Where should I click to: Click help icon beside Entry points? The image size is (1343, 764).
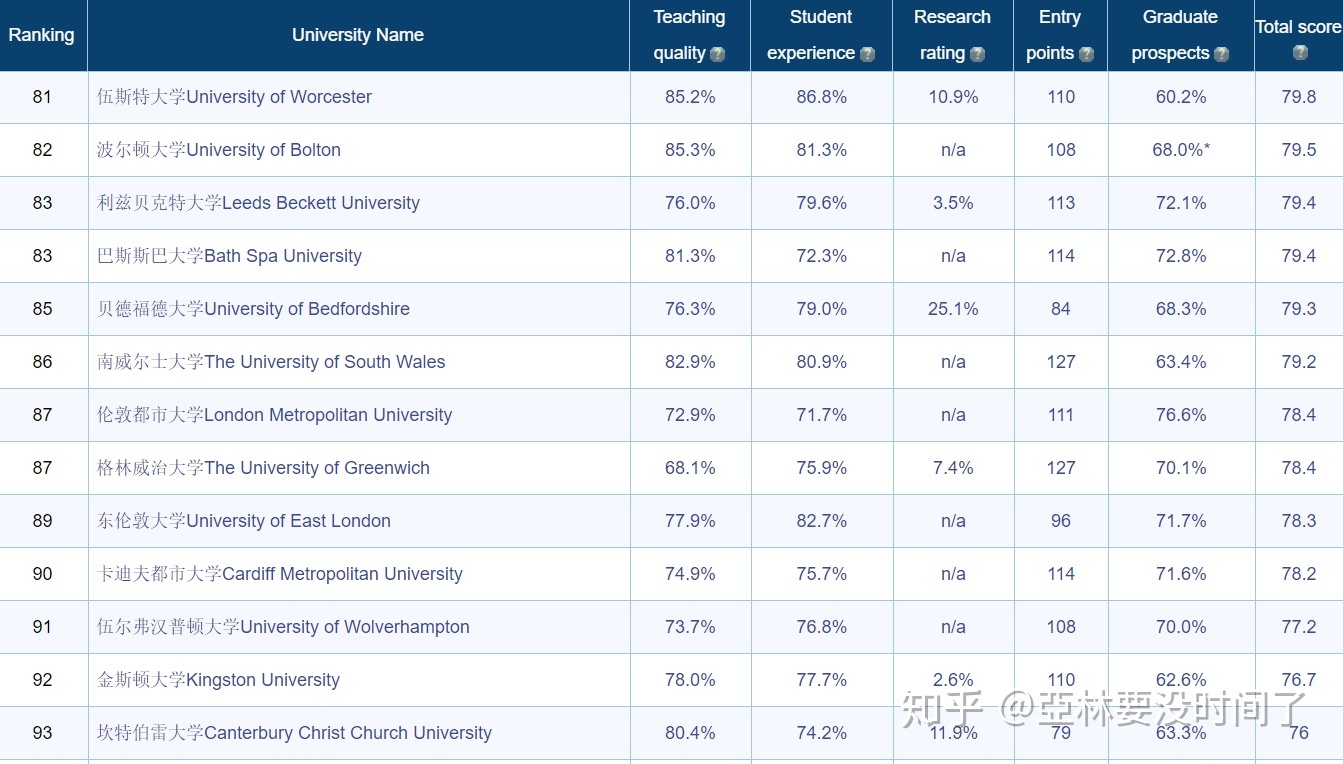[1086, 54]
